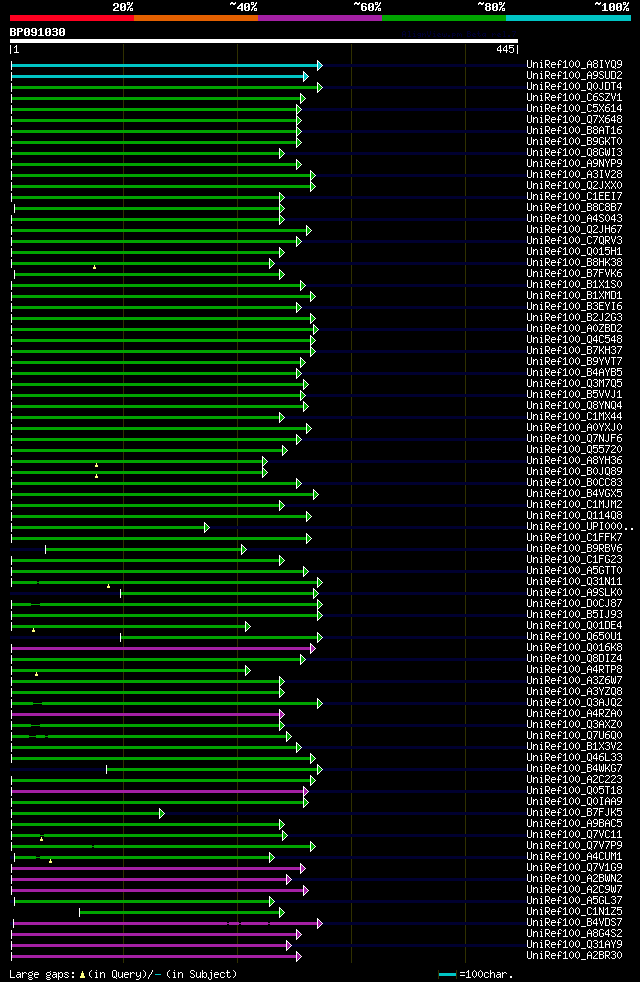640x982 pixels.
Task: Open hit UniRef100_B4VDS7
Action: [574, 923]
